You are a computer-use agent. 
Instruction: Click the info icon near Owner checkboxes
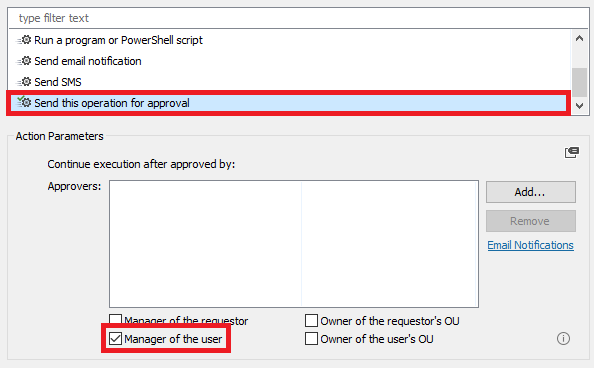point(563,338)
